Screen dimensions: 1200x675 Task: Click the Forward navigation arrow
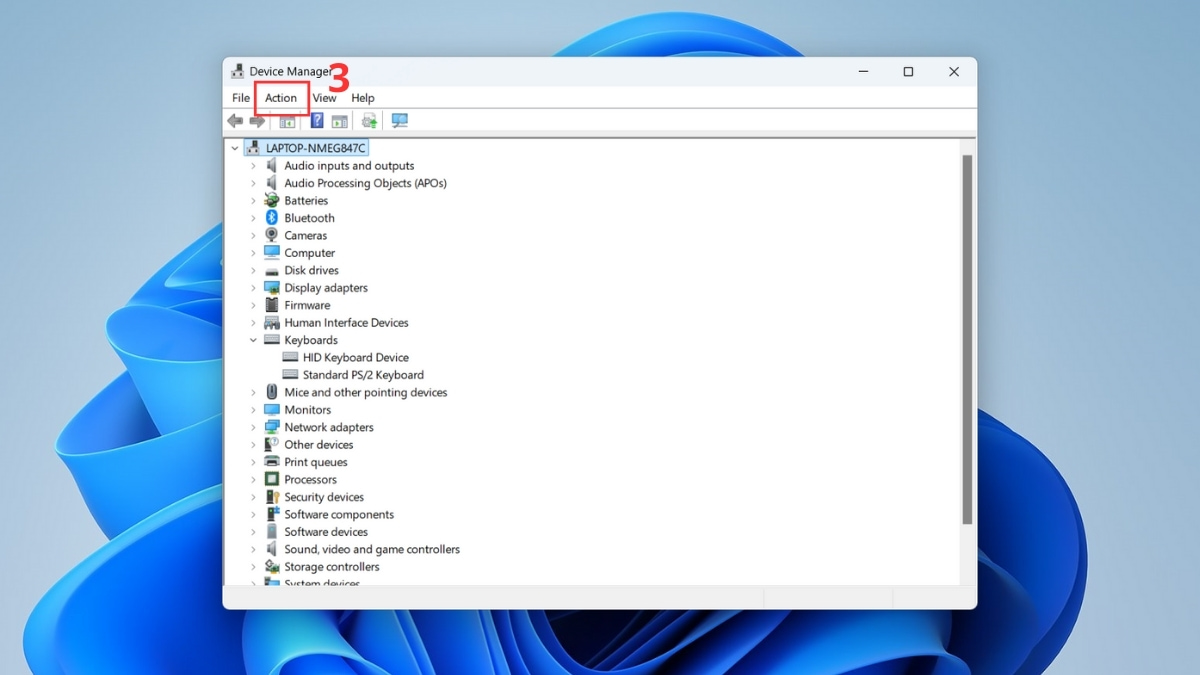tap(257, 120)
